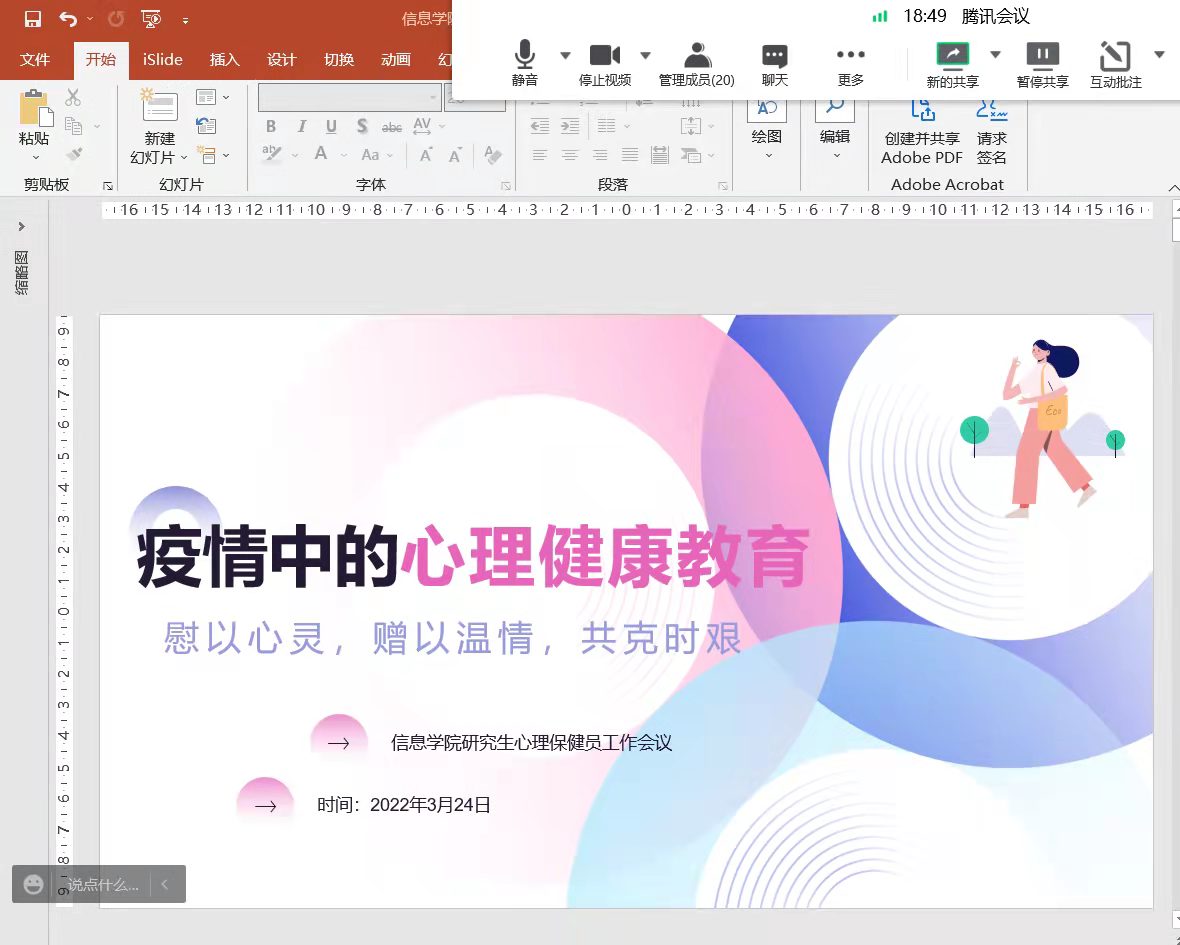
Task: Open 管理成员 to view the 20 participants
Action: click(696, 60)
